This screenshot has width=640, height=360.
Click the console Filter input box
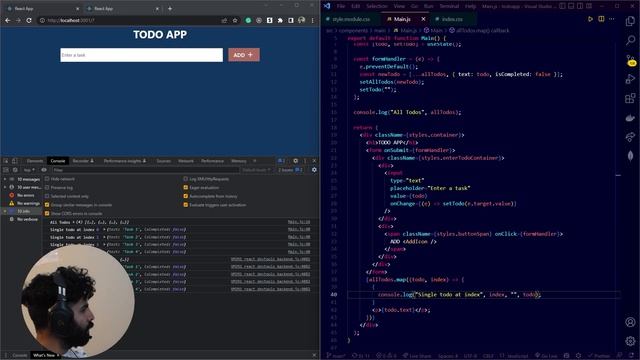click(145, 170)
